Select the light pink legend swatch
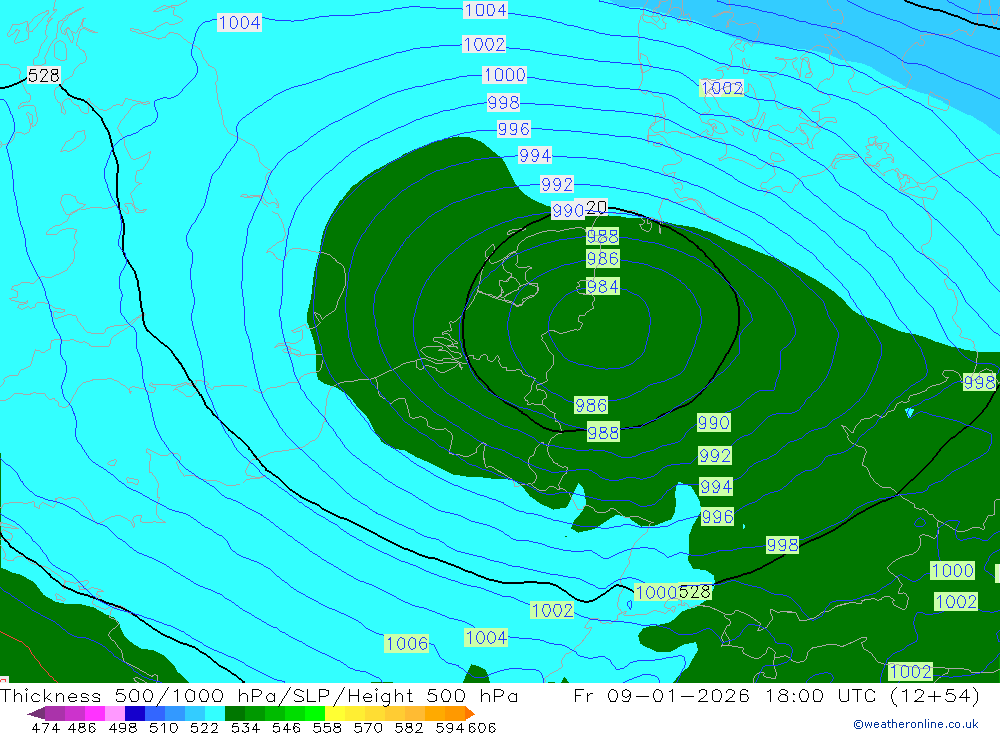This screenshot has width=1000, height=733. coord(115,713)
